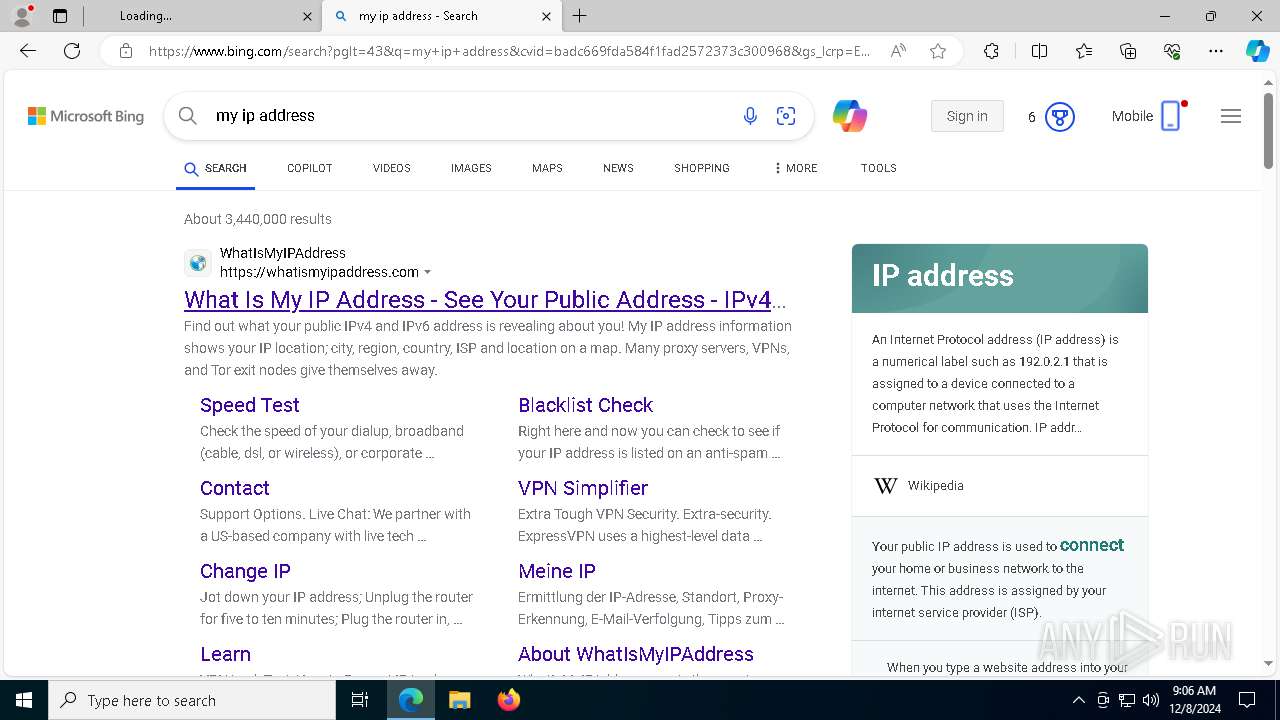Open File Explorer from taskbar
Viewport: 1280px width, 720px height.
[459, 700]
